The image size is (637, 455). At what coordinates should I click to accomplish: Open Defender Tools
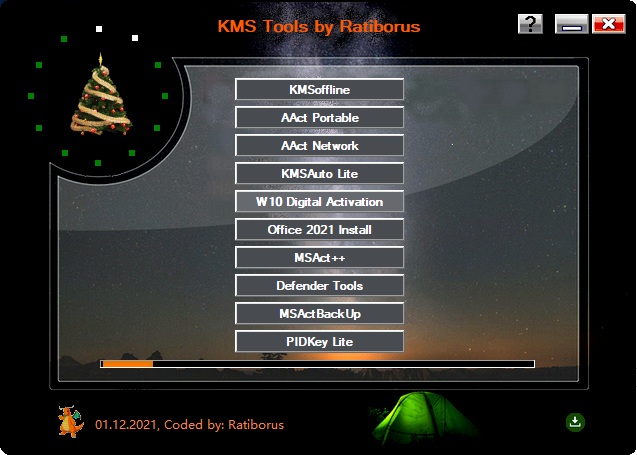point(319,286)
